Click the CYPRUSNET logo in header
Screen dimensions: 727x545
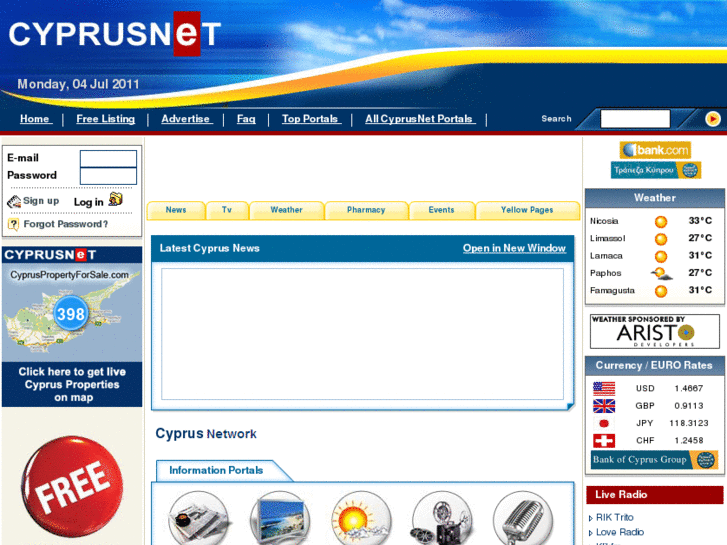(x=115, y=34)
